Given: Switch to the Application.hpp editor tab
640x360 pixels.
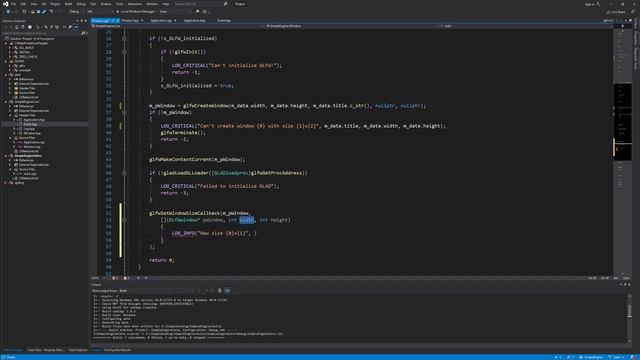Looking at the screenshot, I should coord(194,20).
